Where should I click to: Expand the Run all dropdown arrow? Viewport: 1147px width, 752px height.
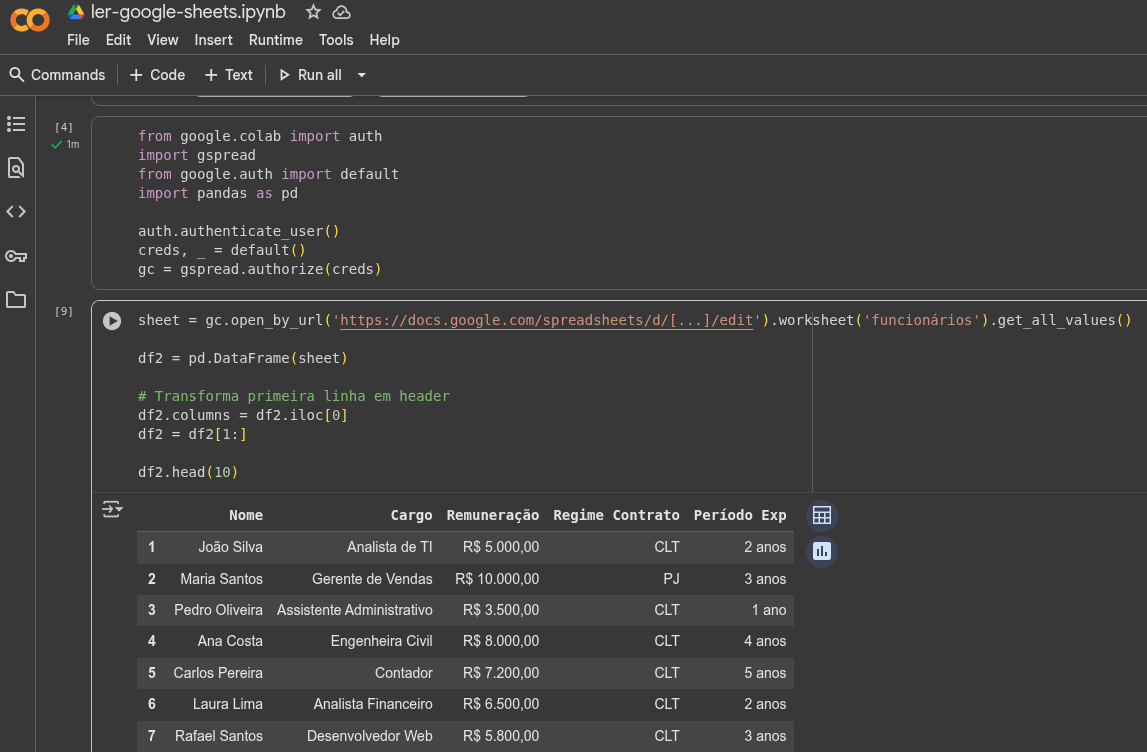coord(361,75)
